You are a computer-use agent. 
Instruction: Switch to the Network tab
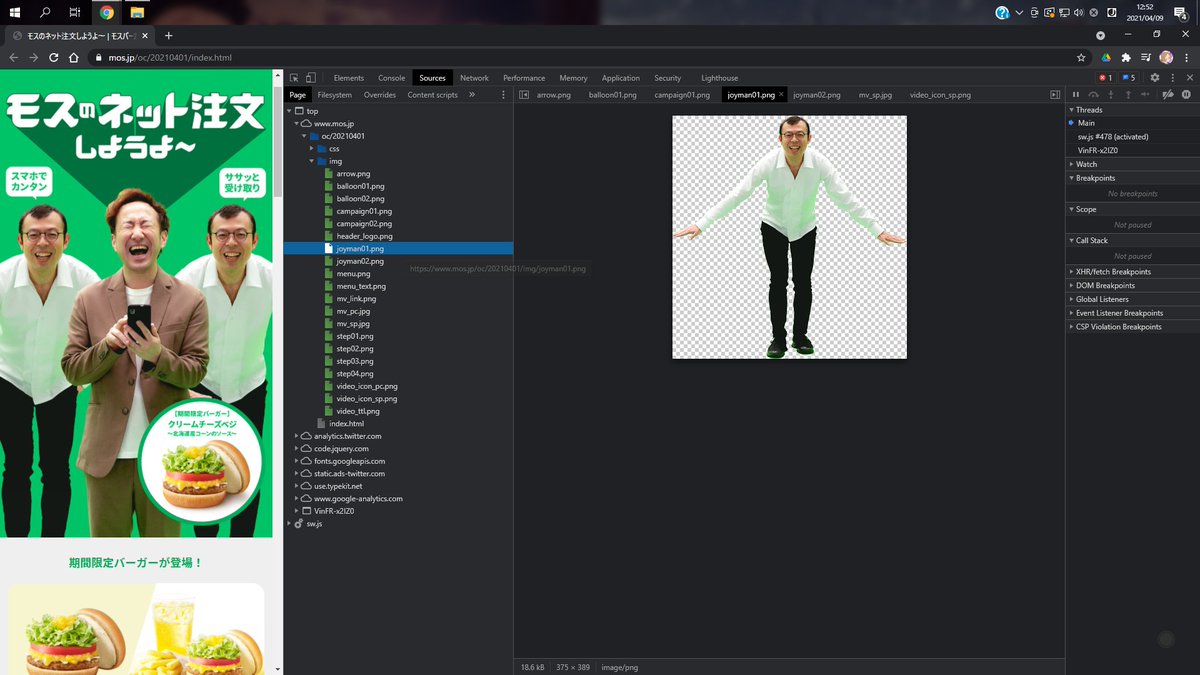tap(474, 78)
